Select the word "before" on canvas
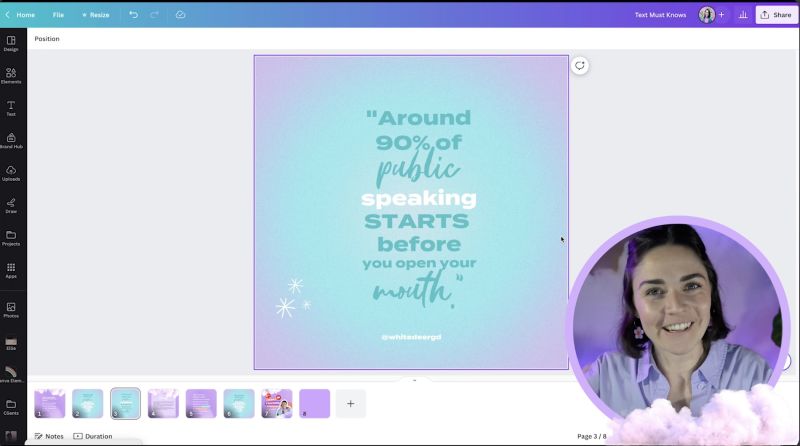 tap(419, 244)
